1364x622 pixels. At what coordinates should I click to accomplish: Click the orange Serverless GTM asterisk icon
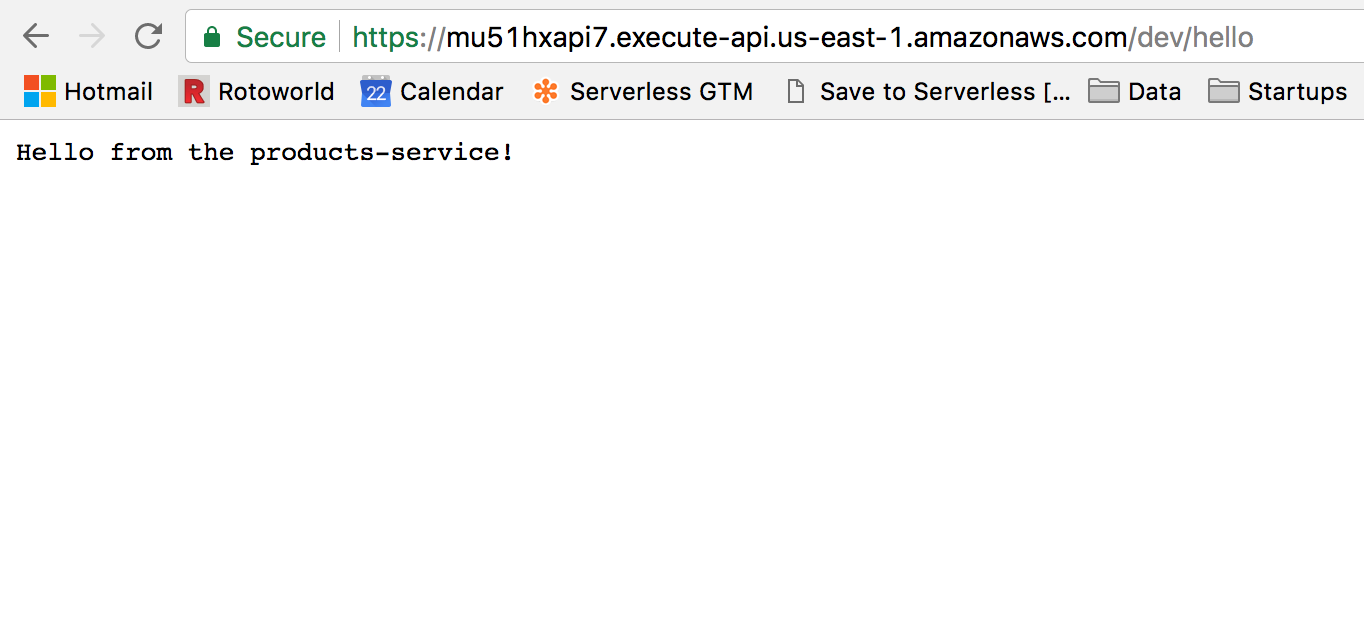[546, 91]
